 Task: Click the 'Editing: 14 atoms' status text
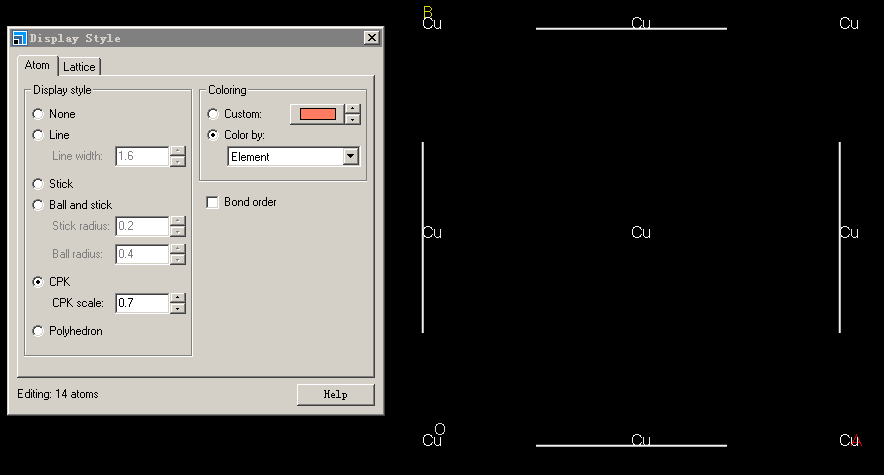(x=58, y=394)
